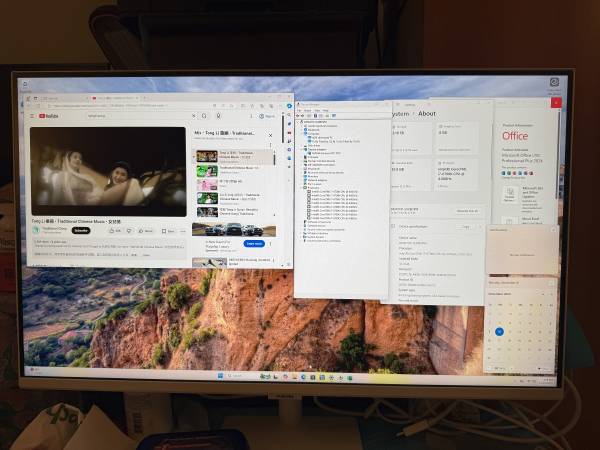Collapse the Device specifications section chevron

(x=479, y=227)
